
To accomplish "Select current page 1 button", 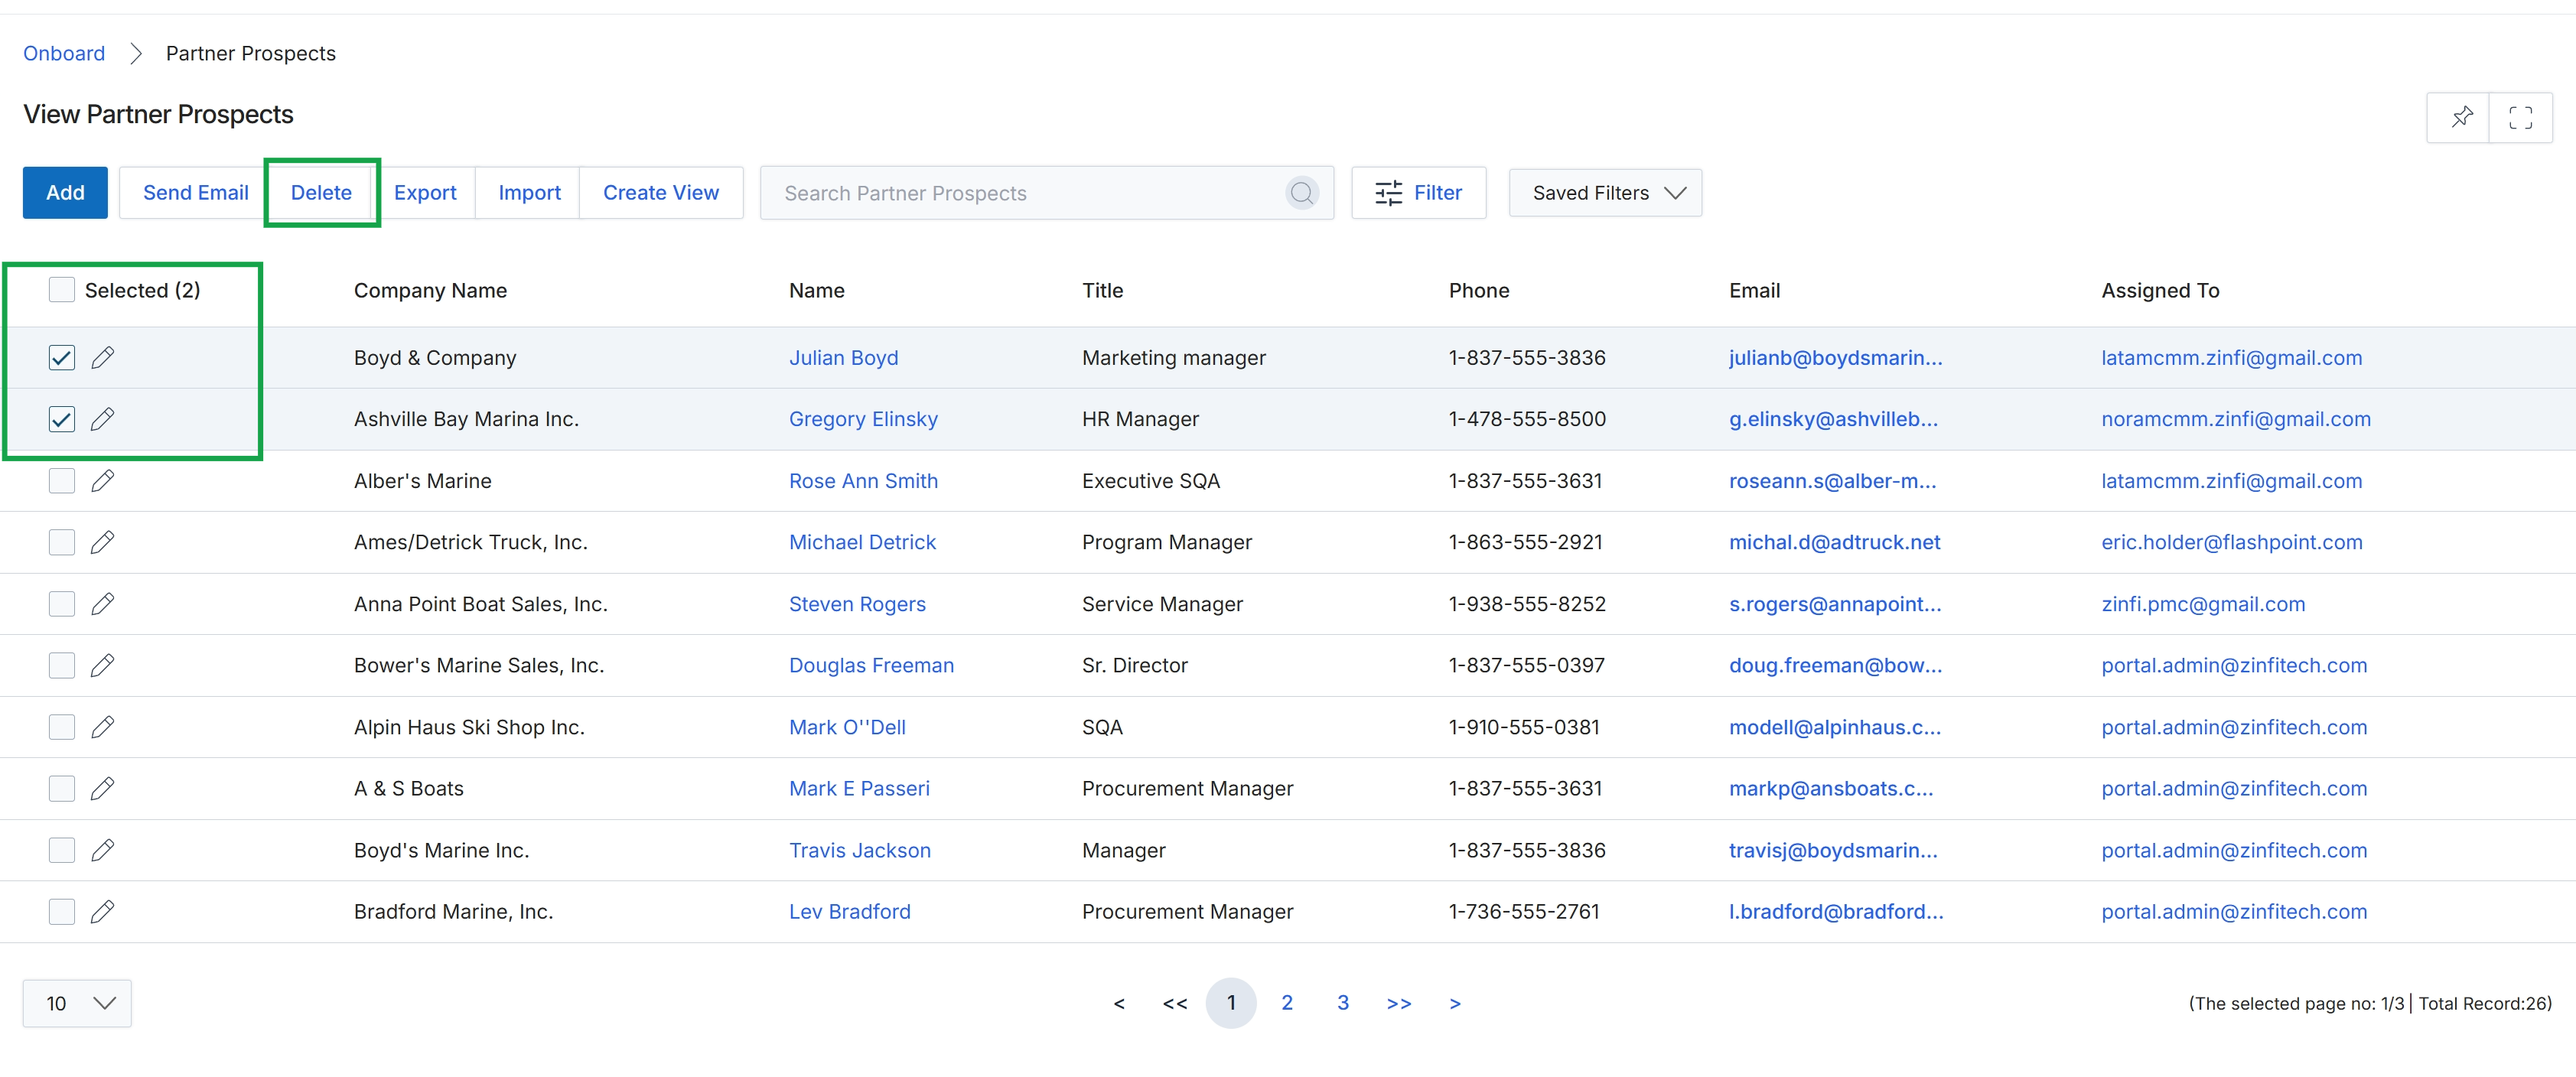I will tap(1231, 1003).
